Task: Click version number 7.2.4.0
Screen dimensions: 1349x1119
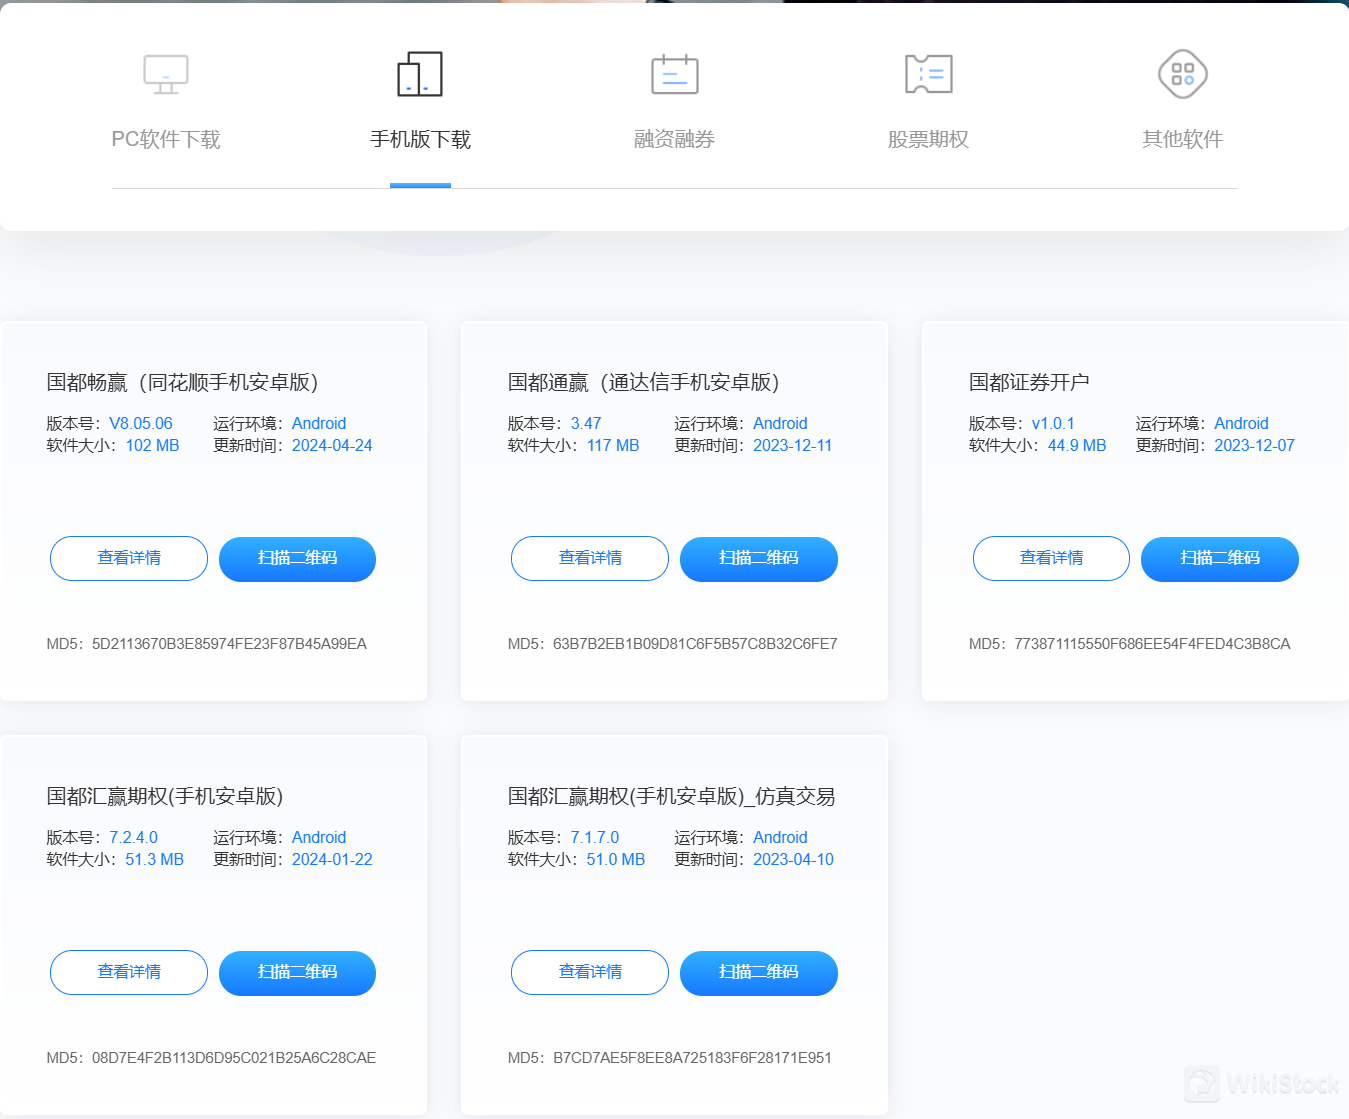Action: click(134, 837)
